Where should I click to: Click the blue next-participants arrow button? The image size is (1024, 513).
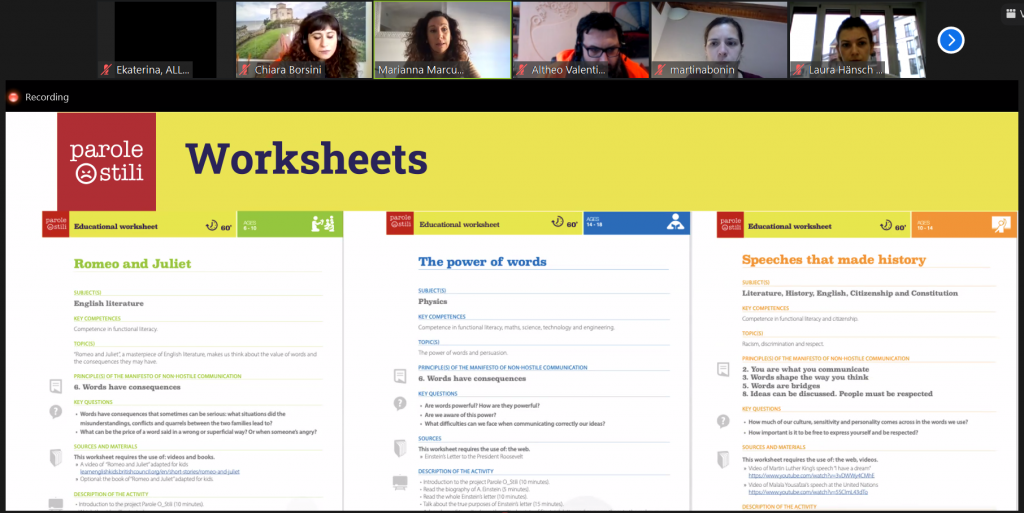point(950,40)
